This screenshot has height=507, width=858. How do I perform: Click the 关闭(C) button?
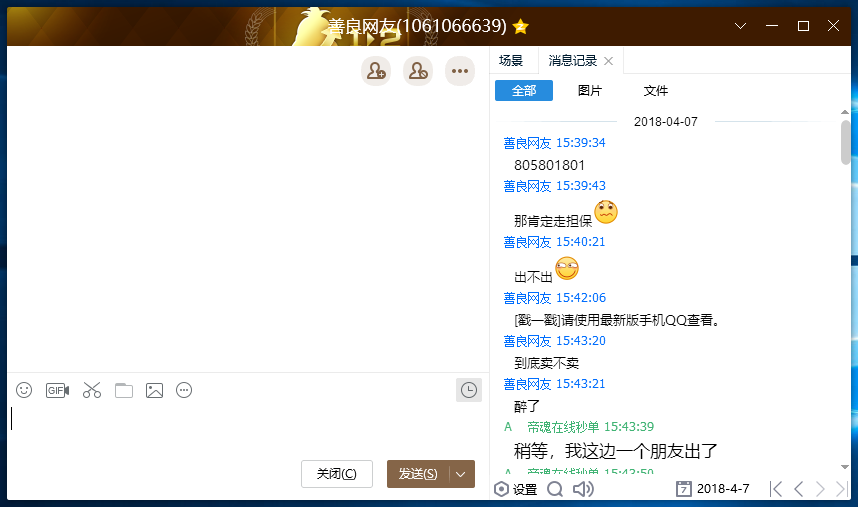pyautogui.click(x=337, y=474)
